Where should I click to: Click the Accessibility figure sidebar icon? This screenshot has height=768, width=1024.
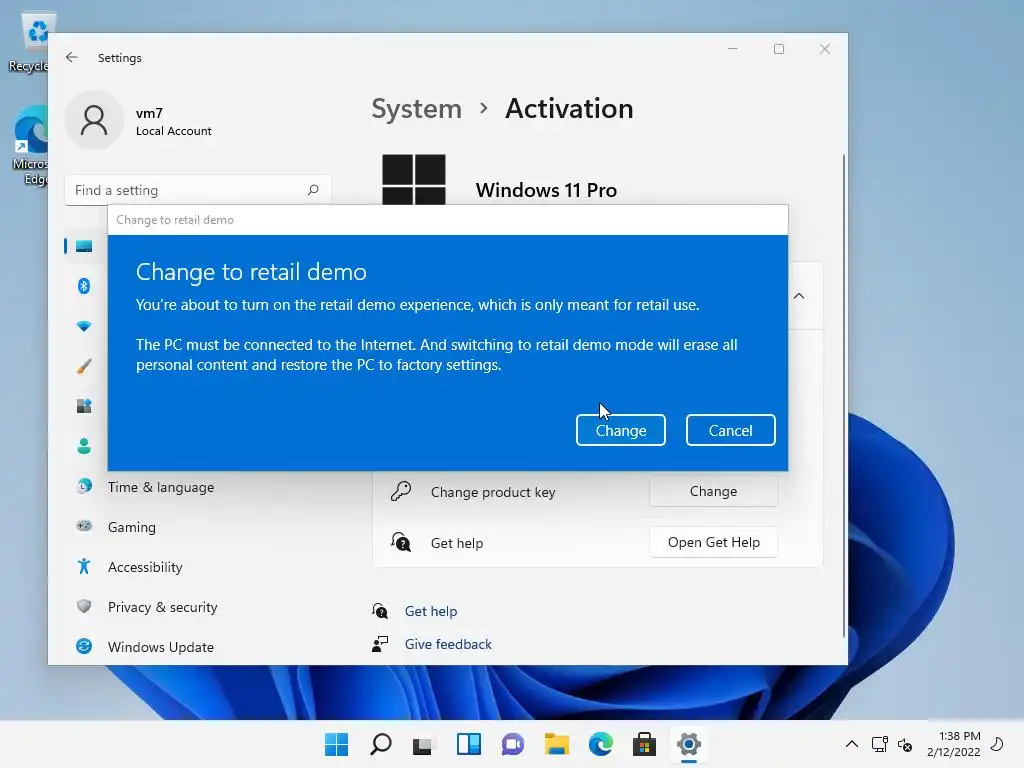[84, 566]
